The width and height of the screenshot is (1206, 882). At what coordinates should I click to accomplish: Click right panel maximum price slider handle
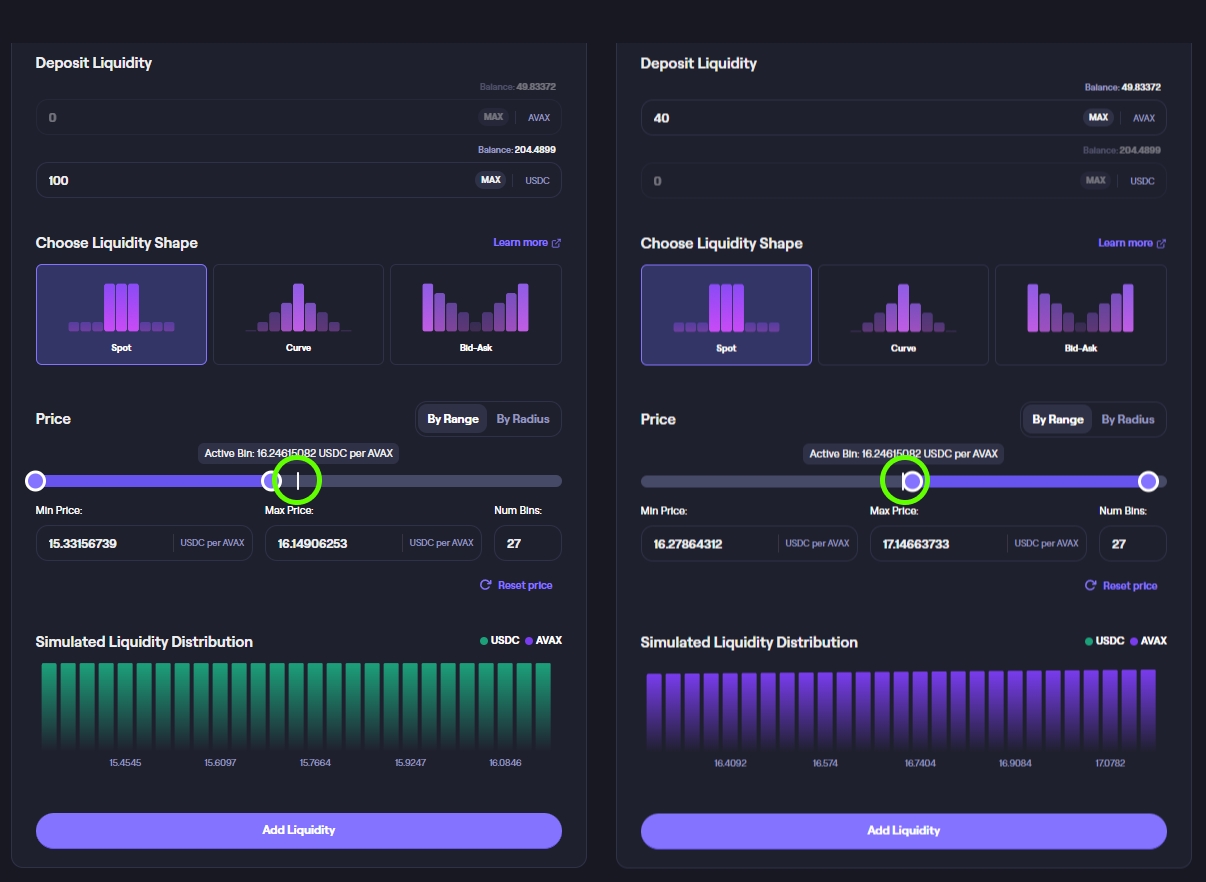tap(1148, 482)
